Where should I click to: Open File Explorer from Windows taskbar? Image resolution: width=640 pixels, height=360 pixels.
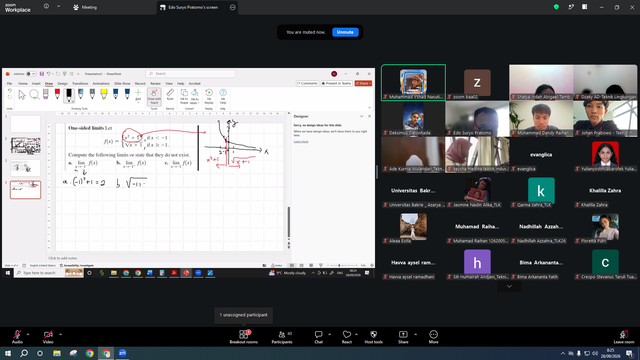tap(57, 353)
